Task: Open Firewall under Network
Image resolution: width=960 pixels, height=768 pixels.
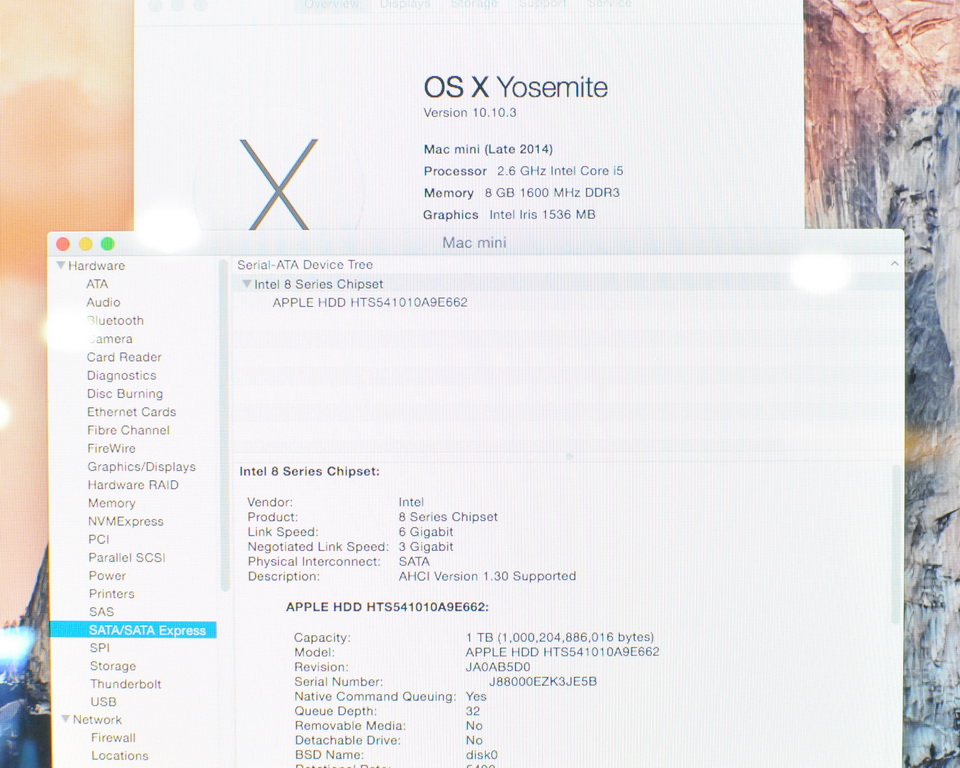Action: tap(113, 738)
